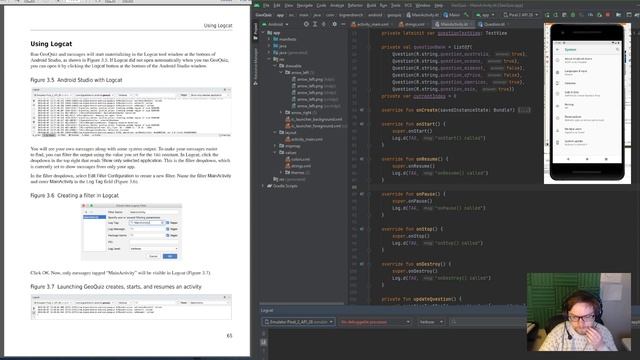640x360 pixels.
Task: Expand the mipmap folder
Action: (276, 146)
